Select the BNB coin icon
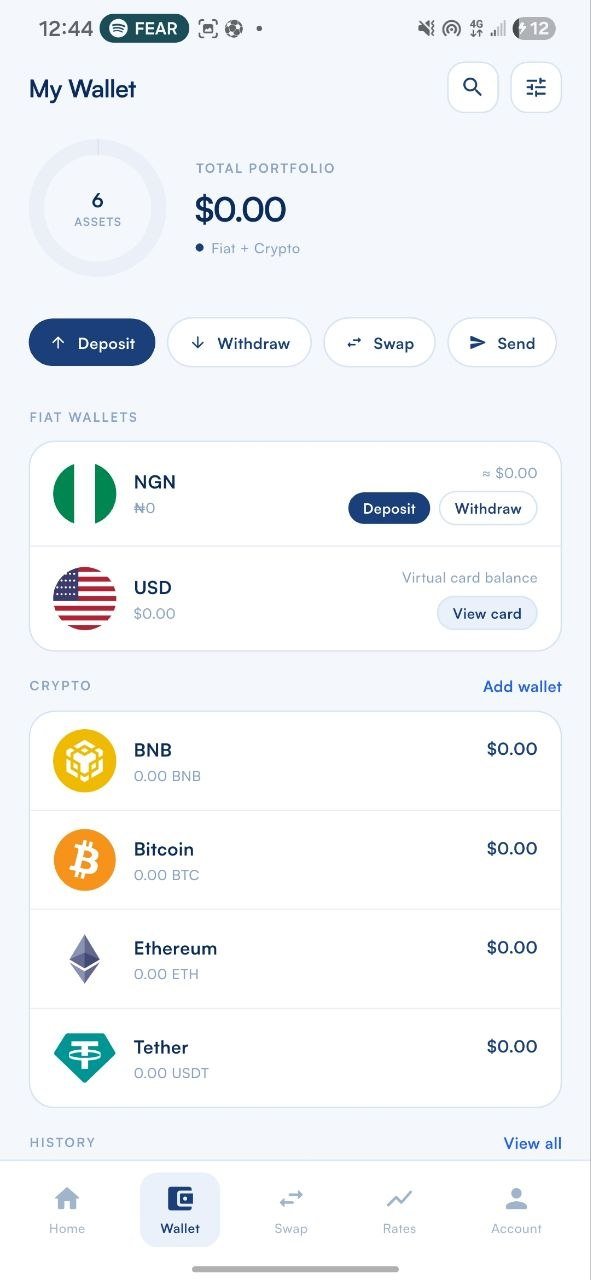 [84, 760]
